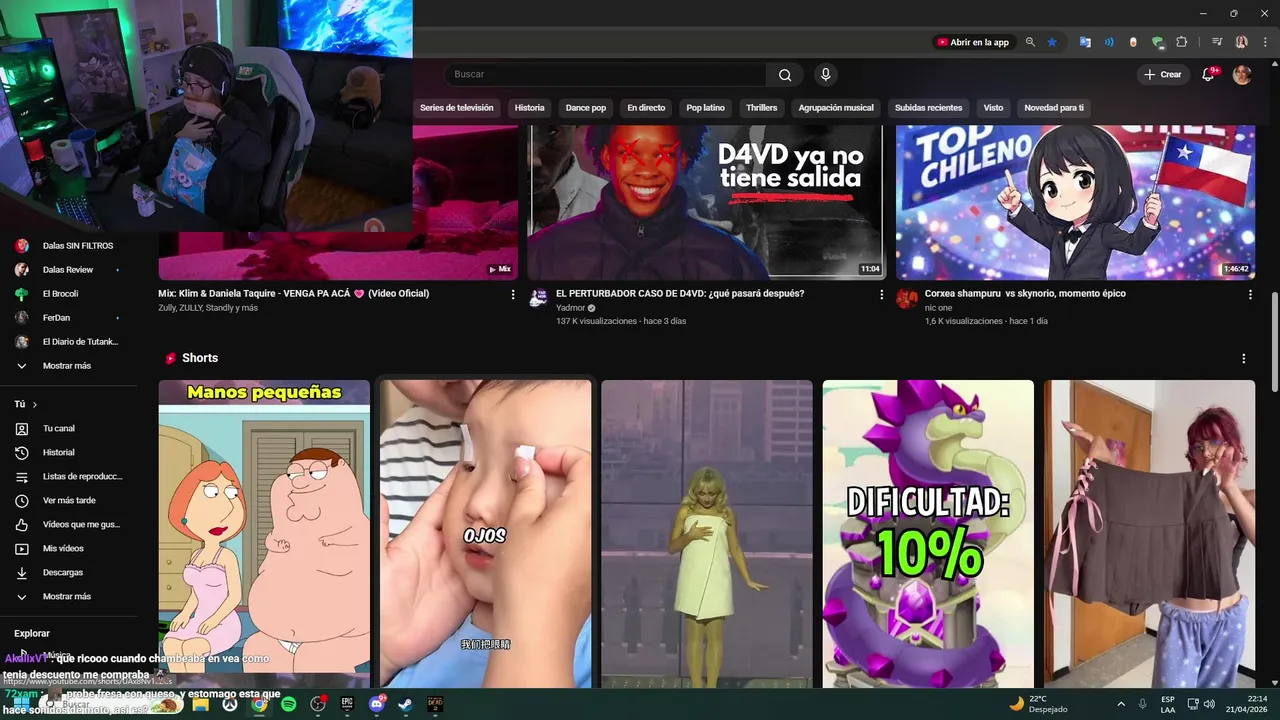Open the Short labeled OJOS
Screen dimensions: 1280x720
click(486, 533)
